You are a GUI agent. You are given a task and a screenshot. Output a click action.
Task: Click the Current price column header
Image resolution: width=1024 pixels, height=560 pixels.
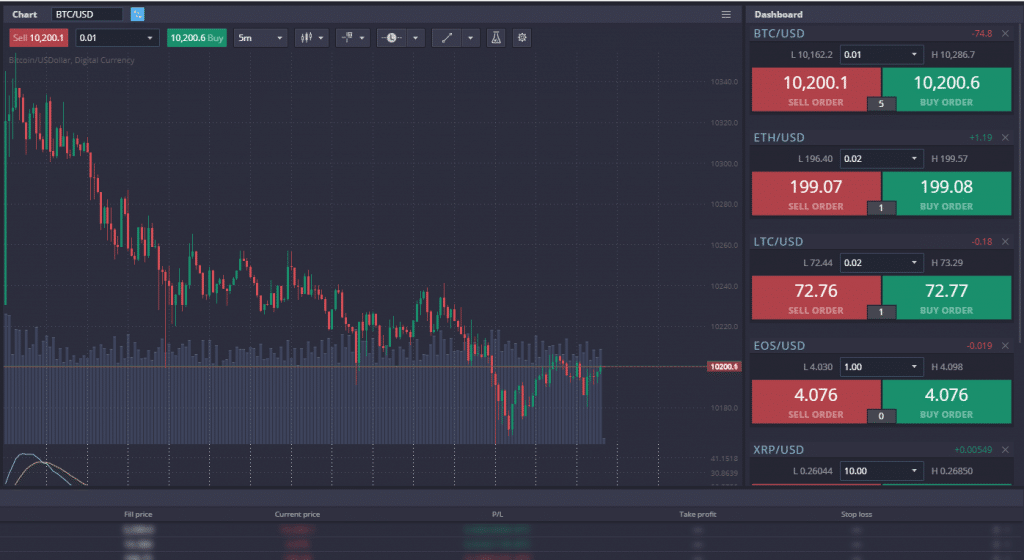(298, 514)
